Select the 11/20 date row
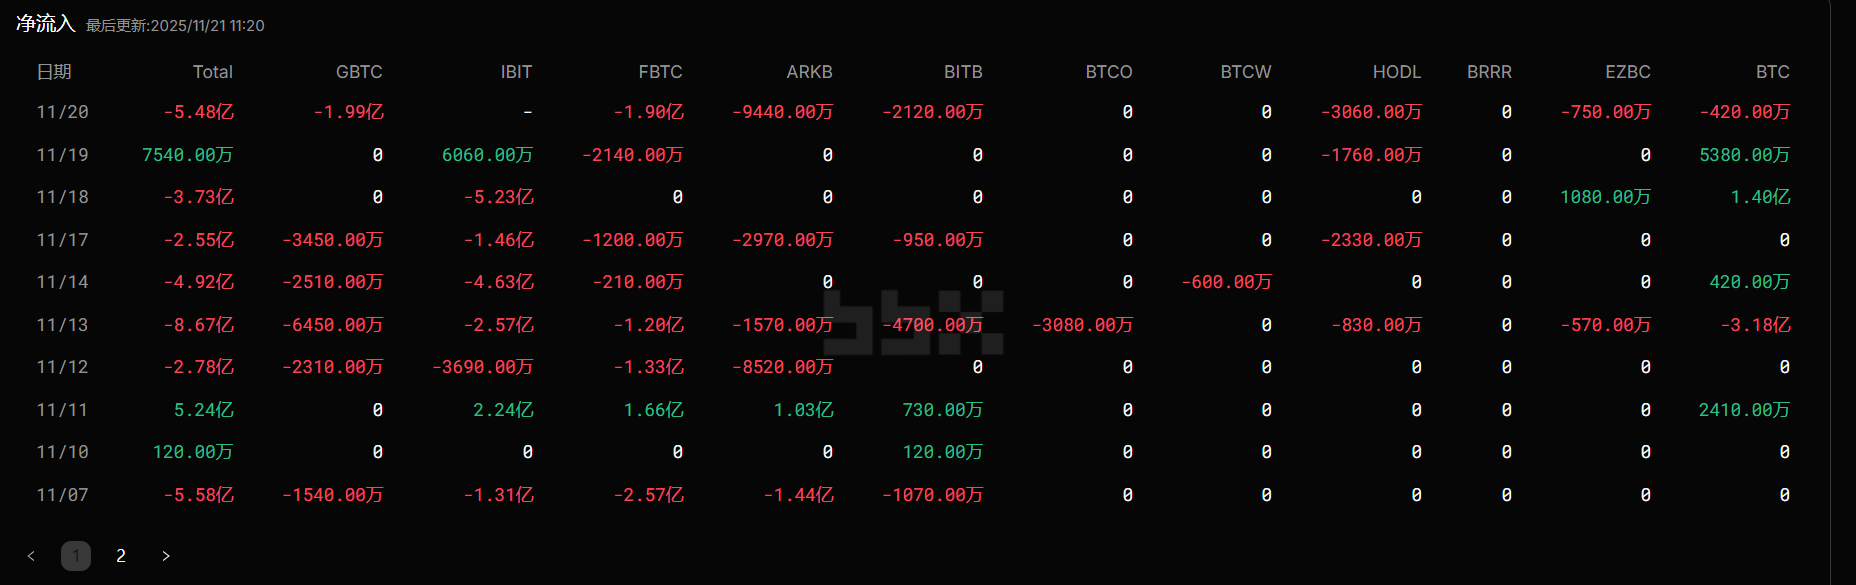The width and height of the screenshot is (1856, 585). (x=62, y=112)
